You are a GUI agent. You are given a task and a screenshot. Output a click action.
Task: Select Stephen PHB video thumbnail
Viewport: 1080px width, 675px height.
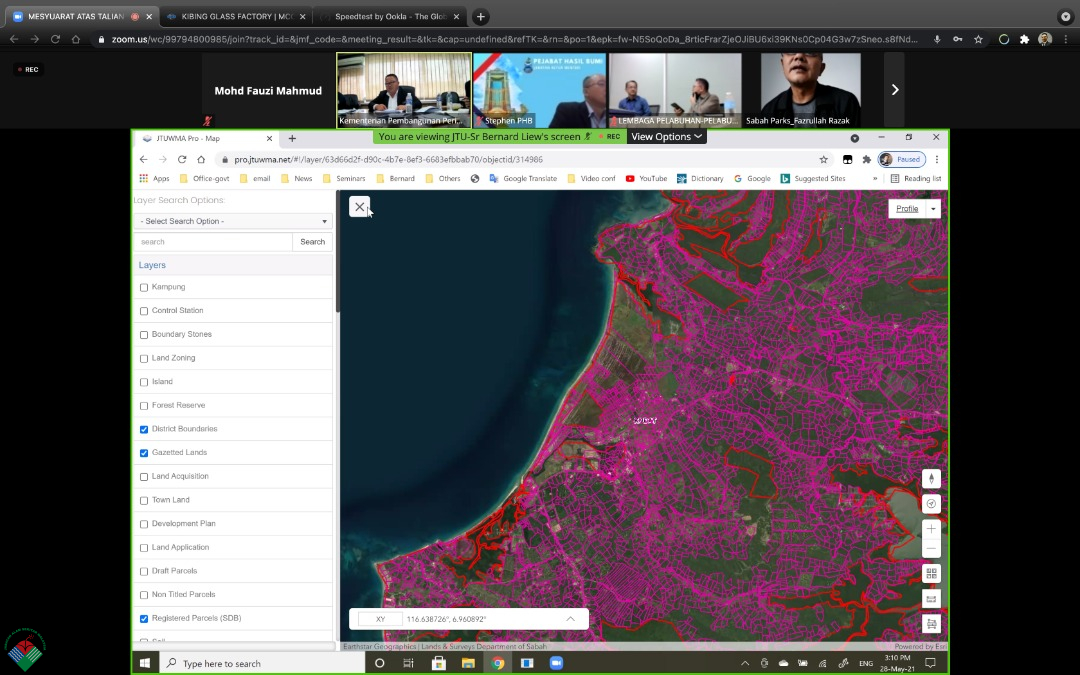(539, 90)
